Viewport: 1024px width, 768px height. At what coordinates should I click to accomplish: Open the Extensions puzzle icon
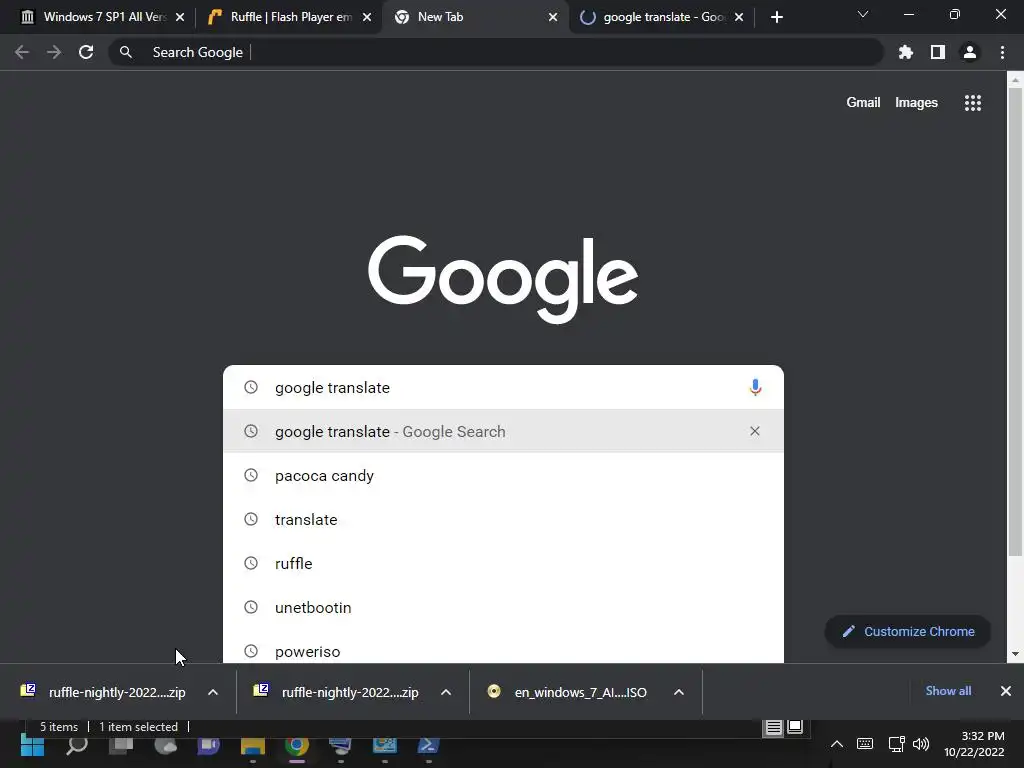906,52
